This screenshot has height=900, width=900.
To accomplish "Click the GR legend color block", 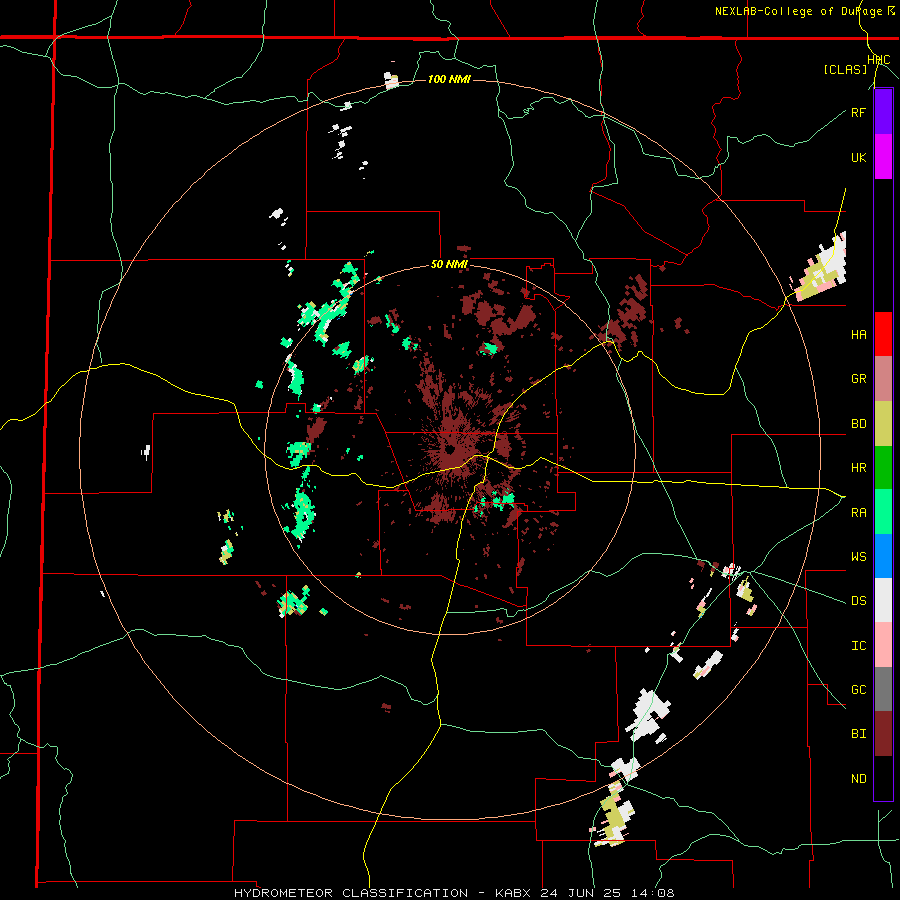I will tap(883, 378).
